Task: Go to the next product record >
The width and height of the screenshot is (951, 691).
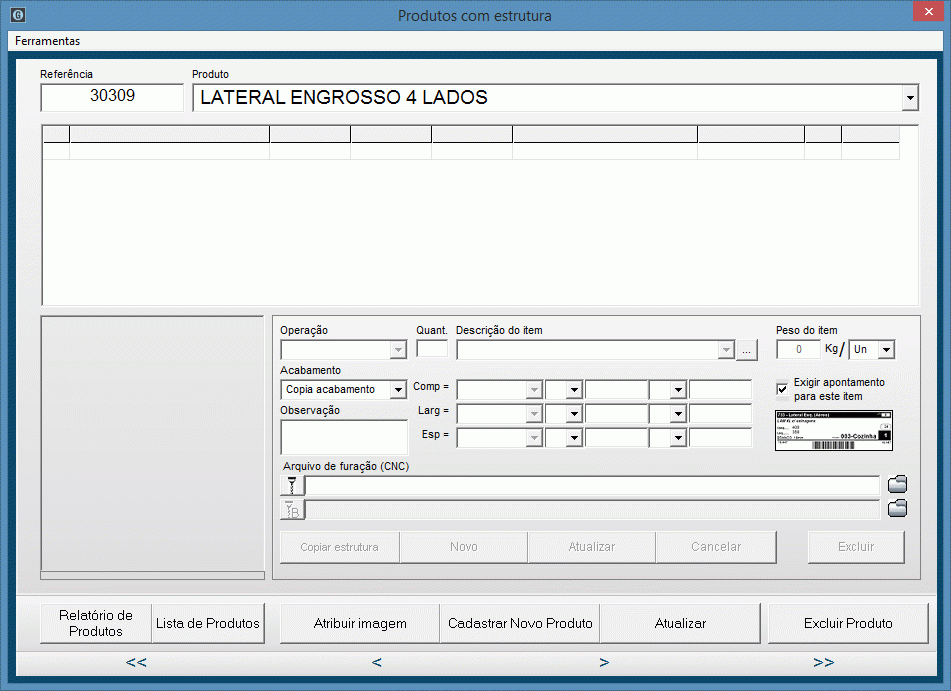Action: (x=604, y=662)
